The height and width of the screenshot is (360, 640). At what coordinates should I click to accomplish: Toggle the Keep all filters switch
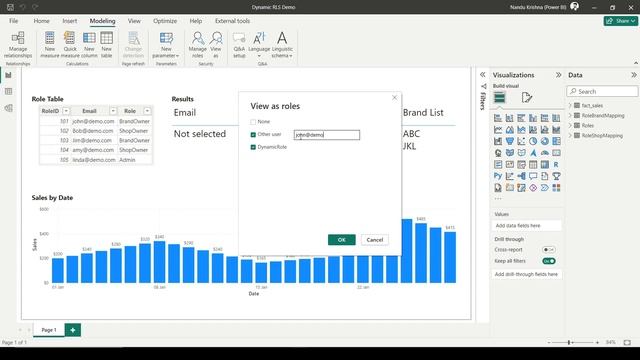point(549,261)
